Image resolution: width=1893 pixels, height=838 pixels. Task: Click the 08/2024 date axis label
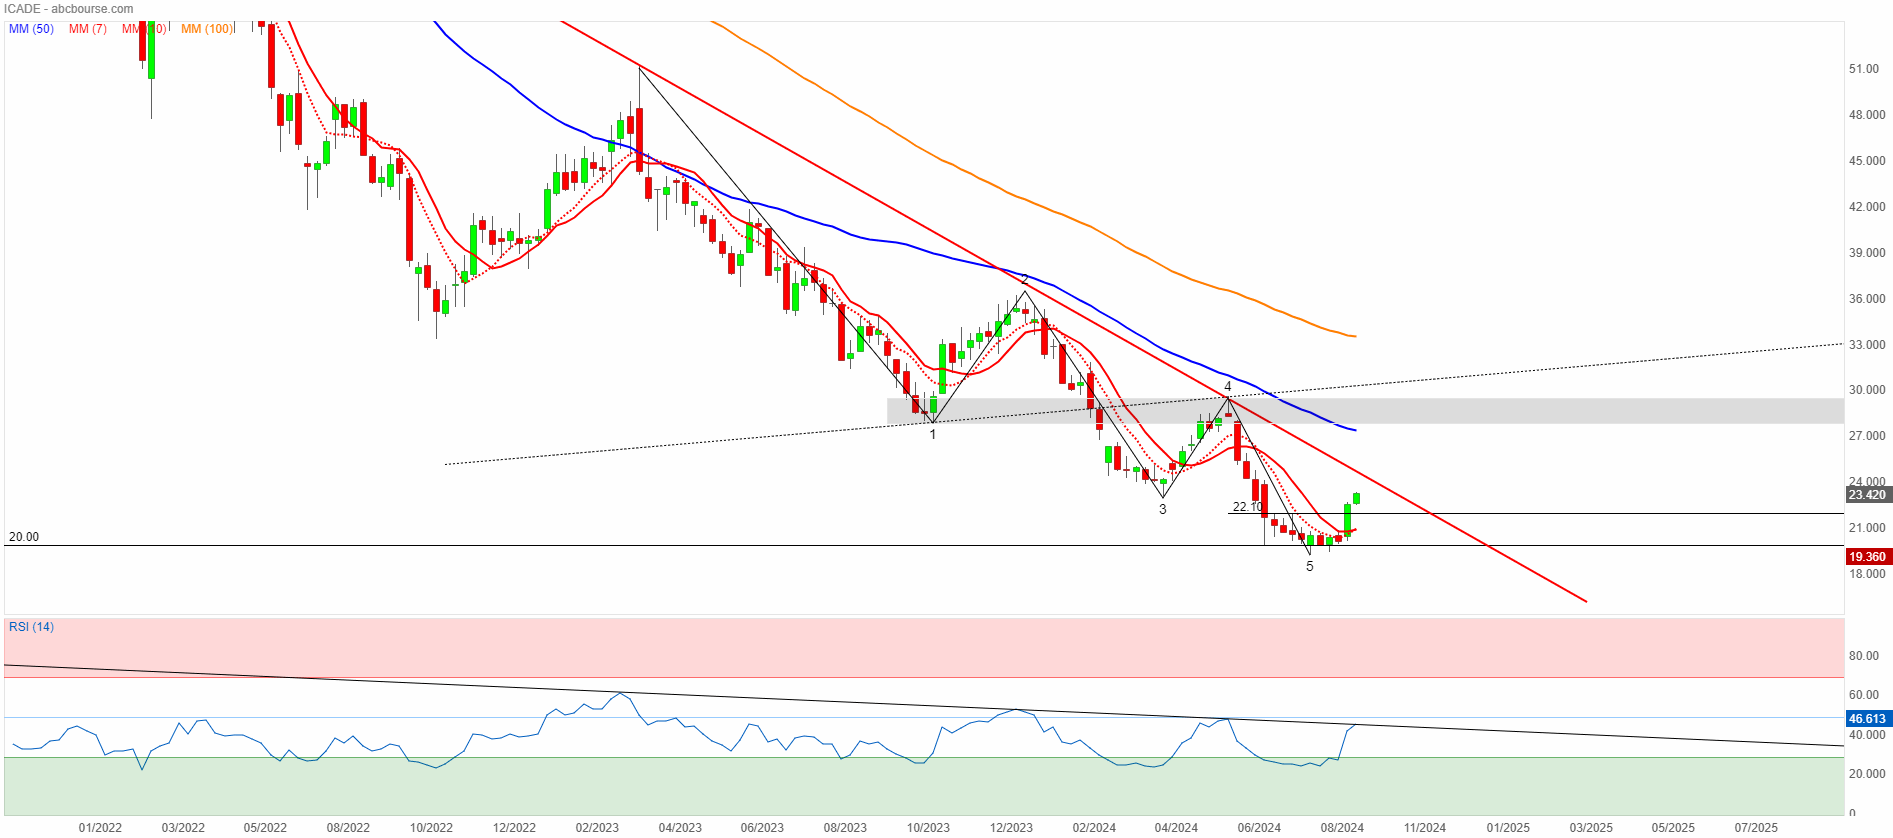click(1342, 828)
